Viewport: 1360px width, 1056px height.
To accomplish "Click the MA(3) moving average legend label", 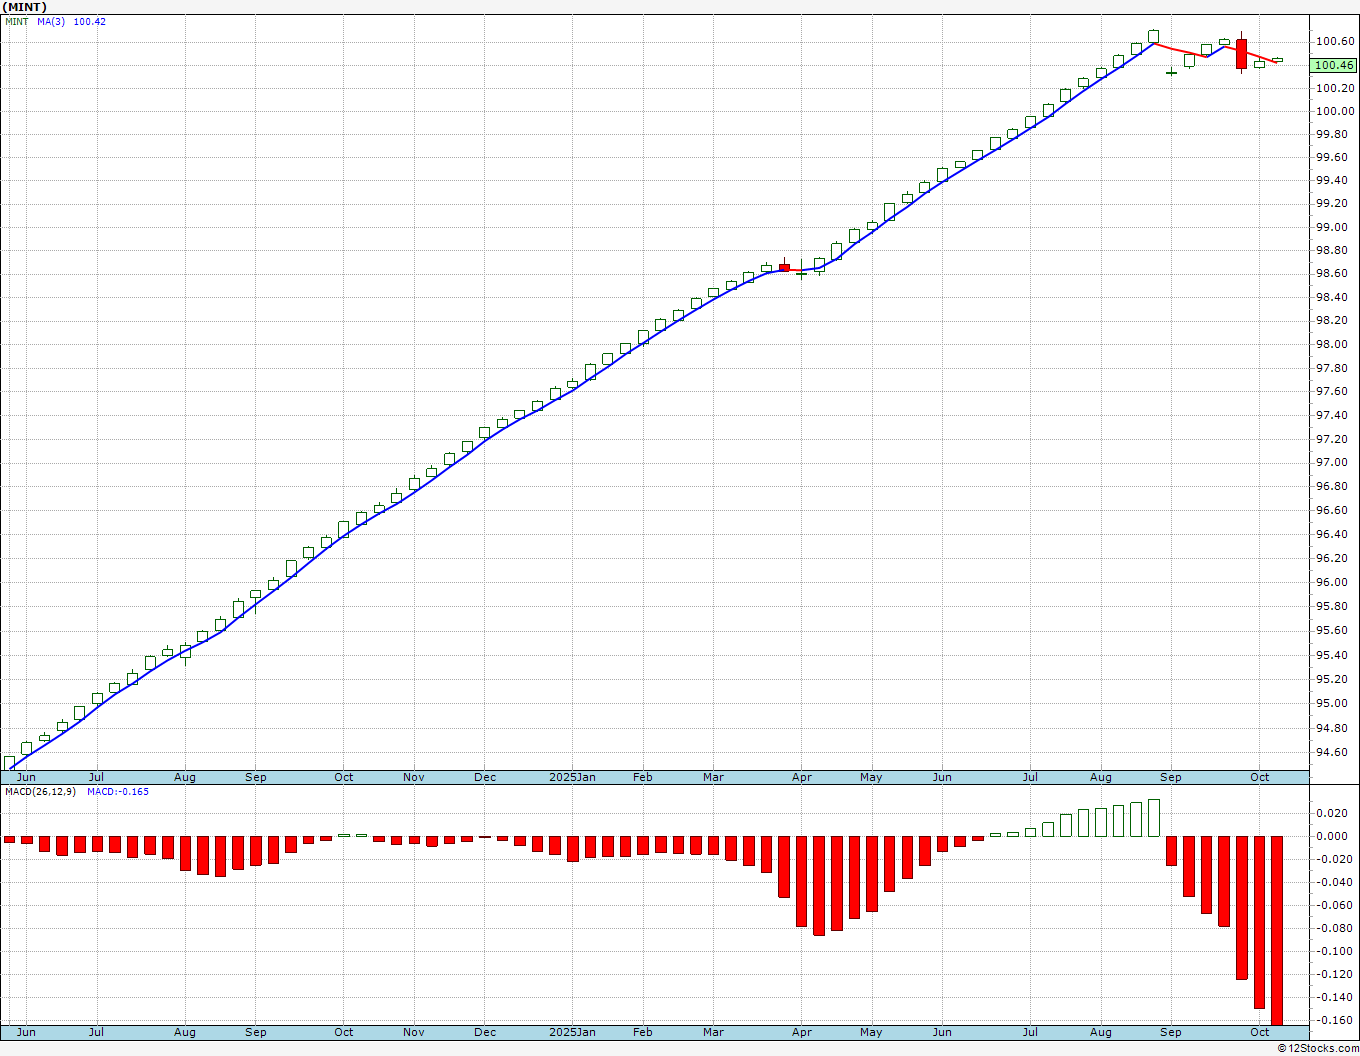I will [x=51, y=21].
